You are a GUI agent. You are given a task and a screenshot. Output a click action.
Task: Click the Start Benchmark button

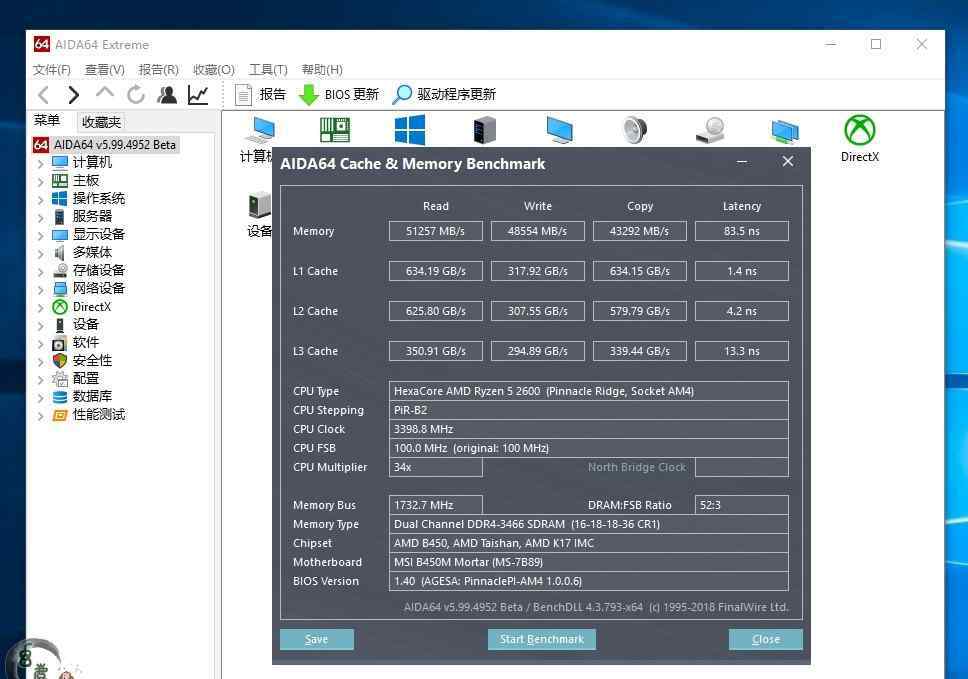(541, 639)
